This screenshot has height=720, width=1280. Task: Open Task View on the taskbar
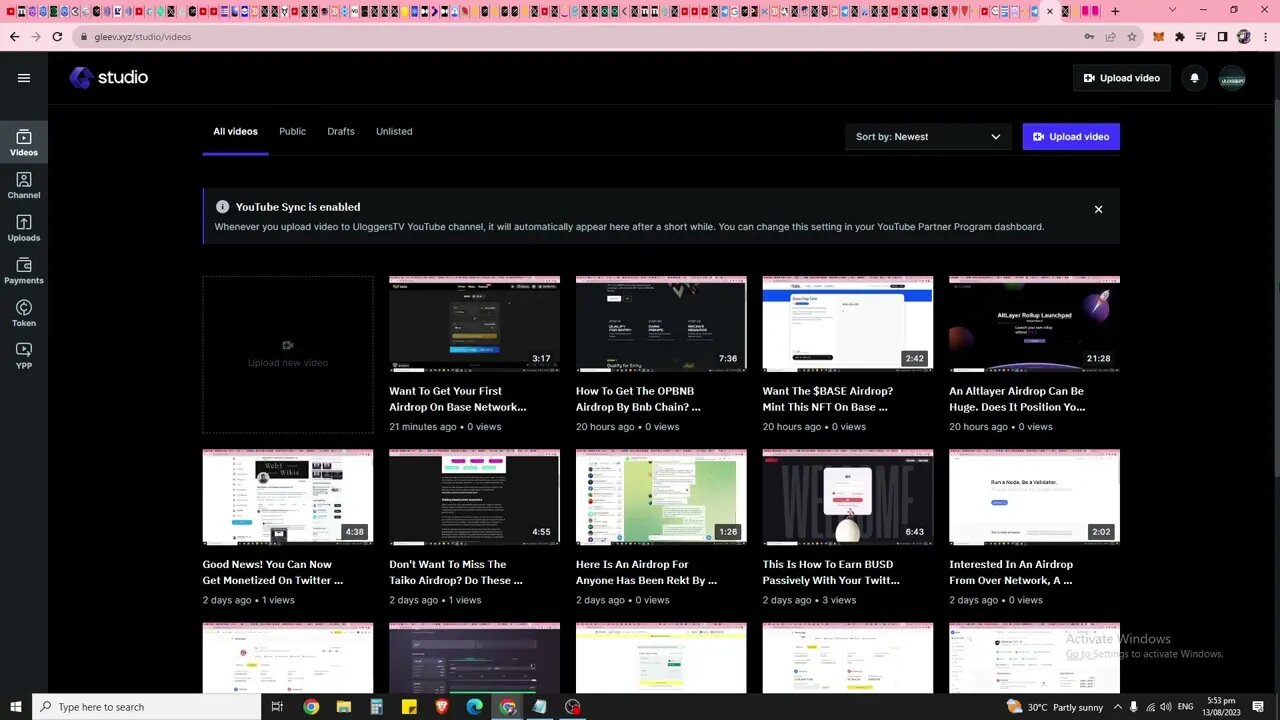pyautogui.click(x=278, y=707)
